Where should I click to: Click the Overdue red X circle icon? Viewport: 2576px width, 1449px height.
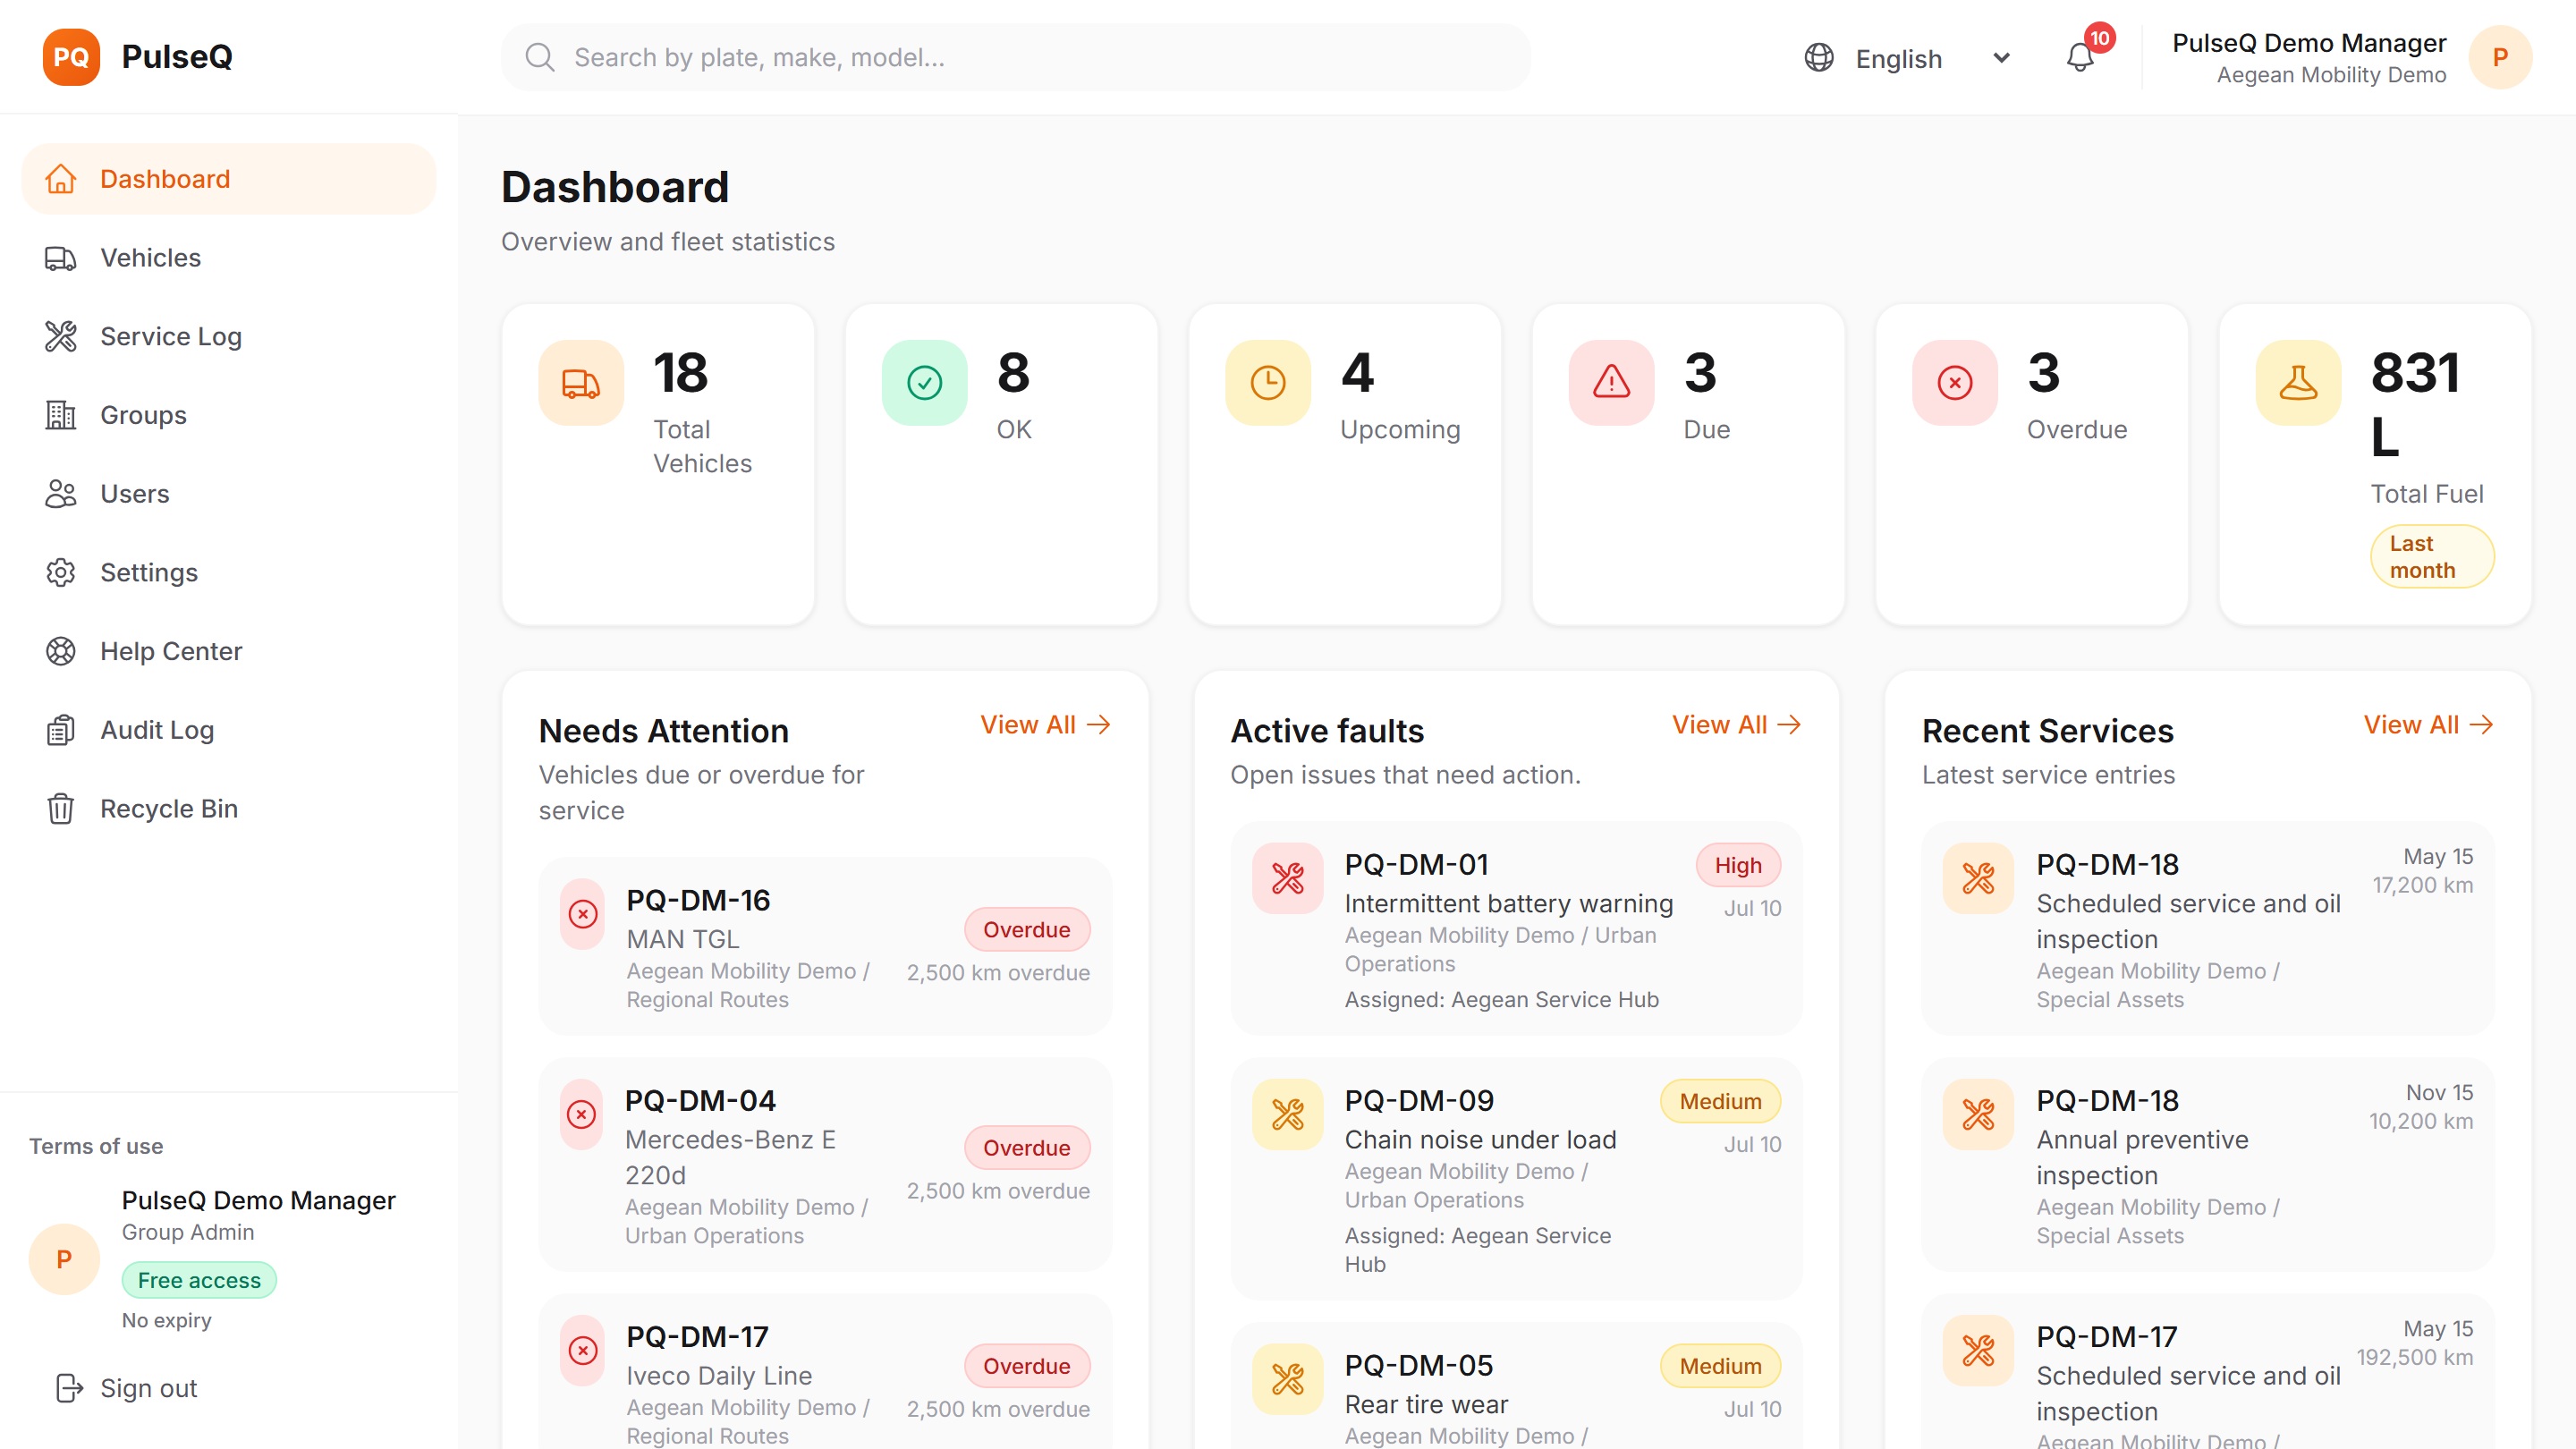[1955, 383]
